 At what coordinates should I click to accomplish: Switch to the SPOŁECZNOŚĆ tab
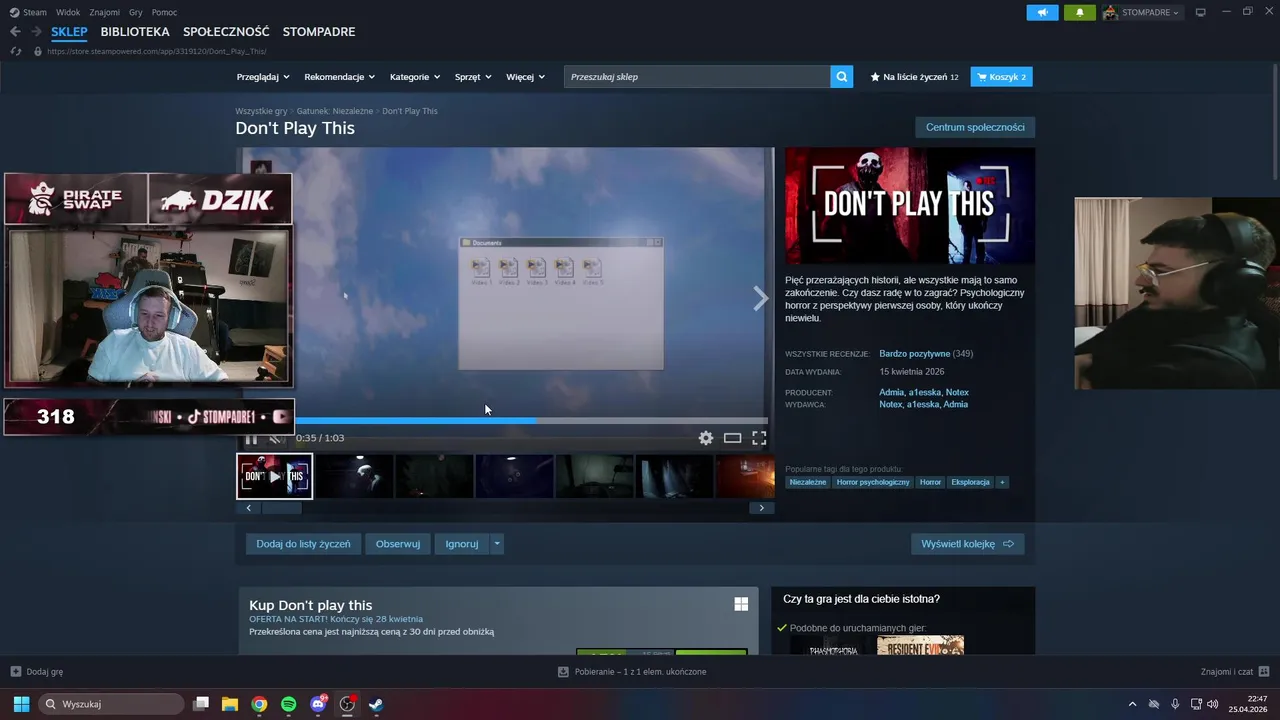(x=226, y=32)
